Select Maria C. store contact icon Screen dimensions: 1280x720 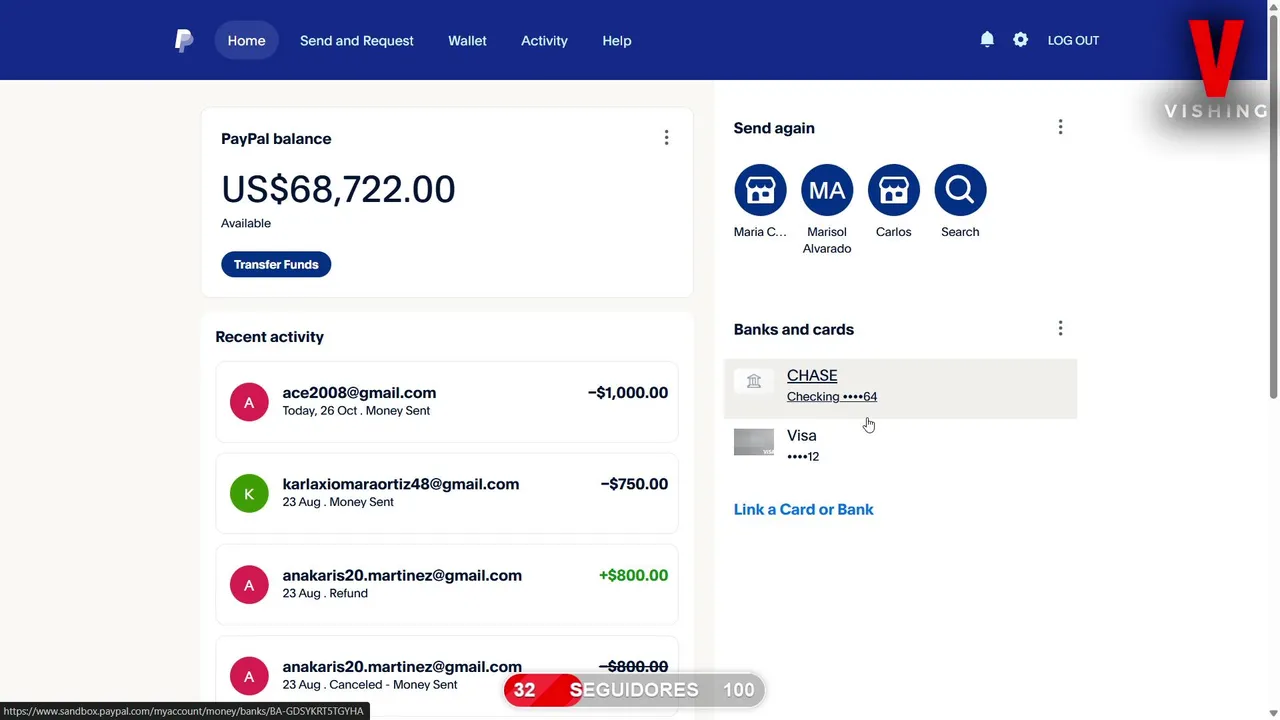(x=760, y=190)
